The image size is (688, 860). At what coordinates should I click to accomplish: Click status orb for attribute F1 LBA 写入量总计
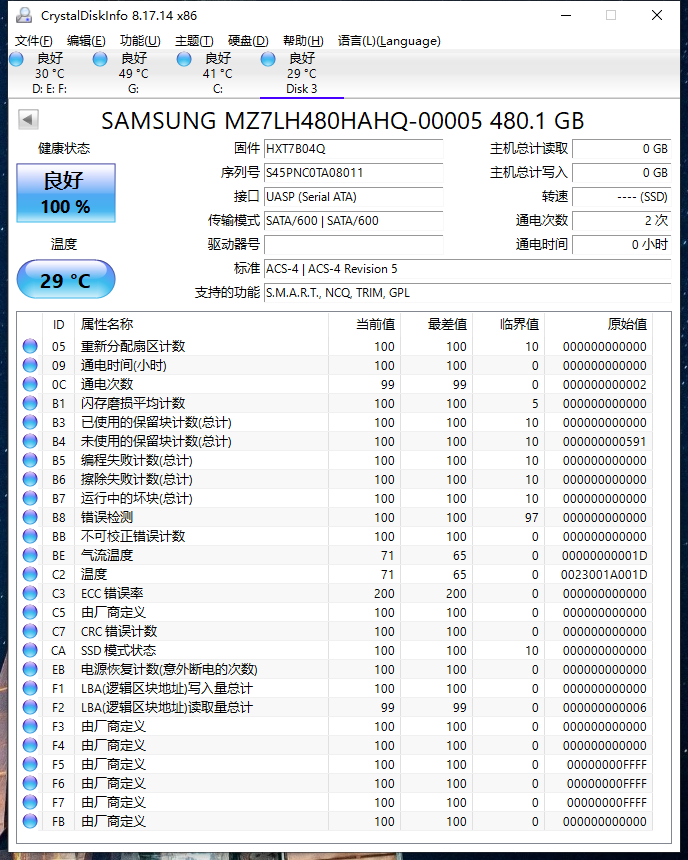coord(30,688)
